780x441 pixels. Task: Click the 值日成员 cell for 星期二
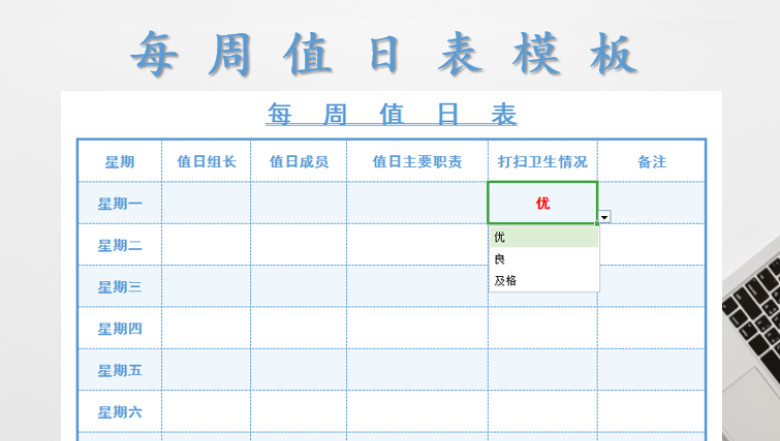(x=298, y=245)
